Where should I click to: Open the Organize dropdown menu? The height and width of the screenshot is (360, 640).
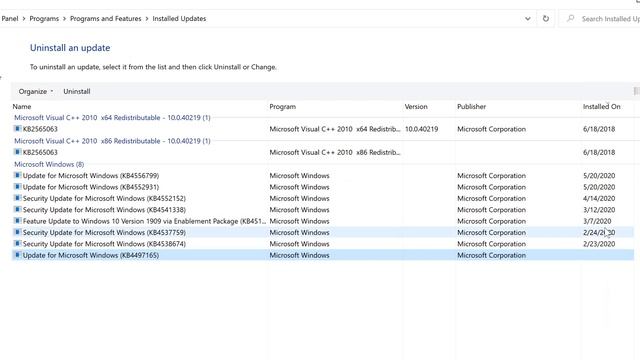36,91
